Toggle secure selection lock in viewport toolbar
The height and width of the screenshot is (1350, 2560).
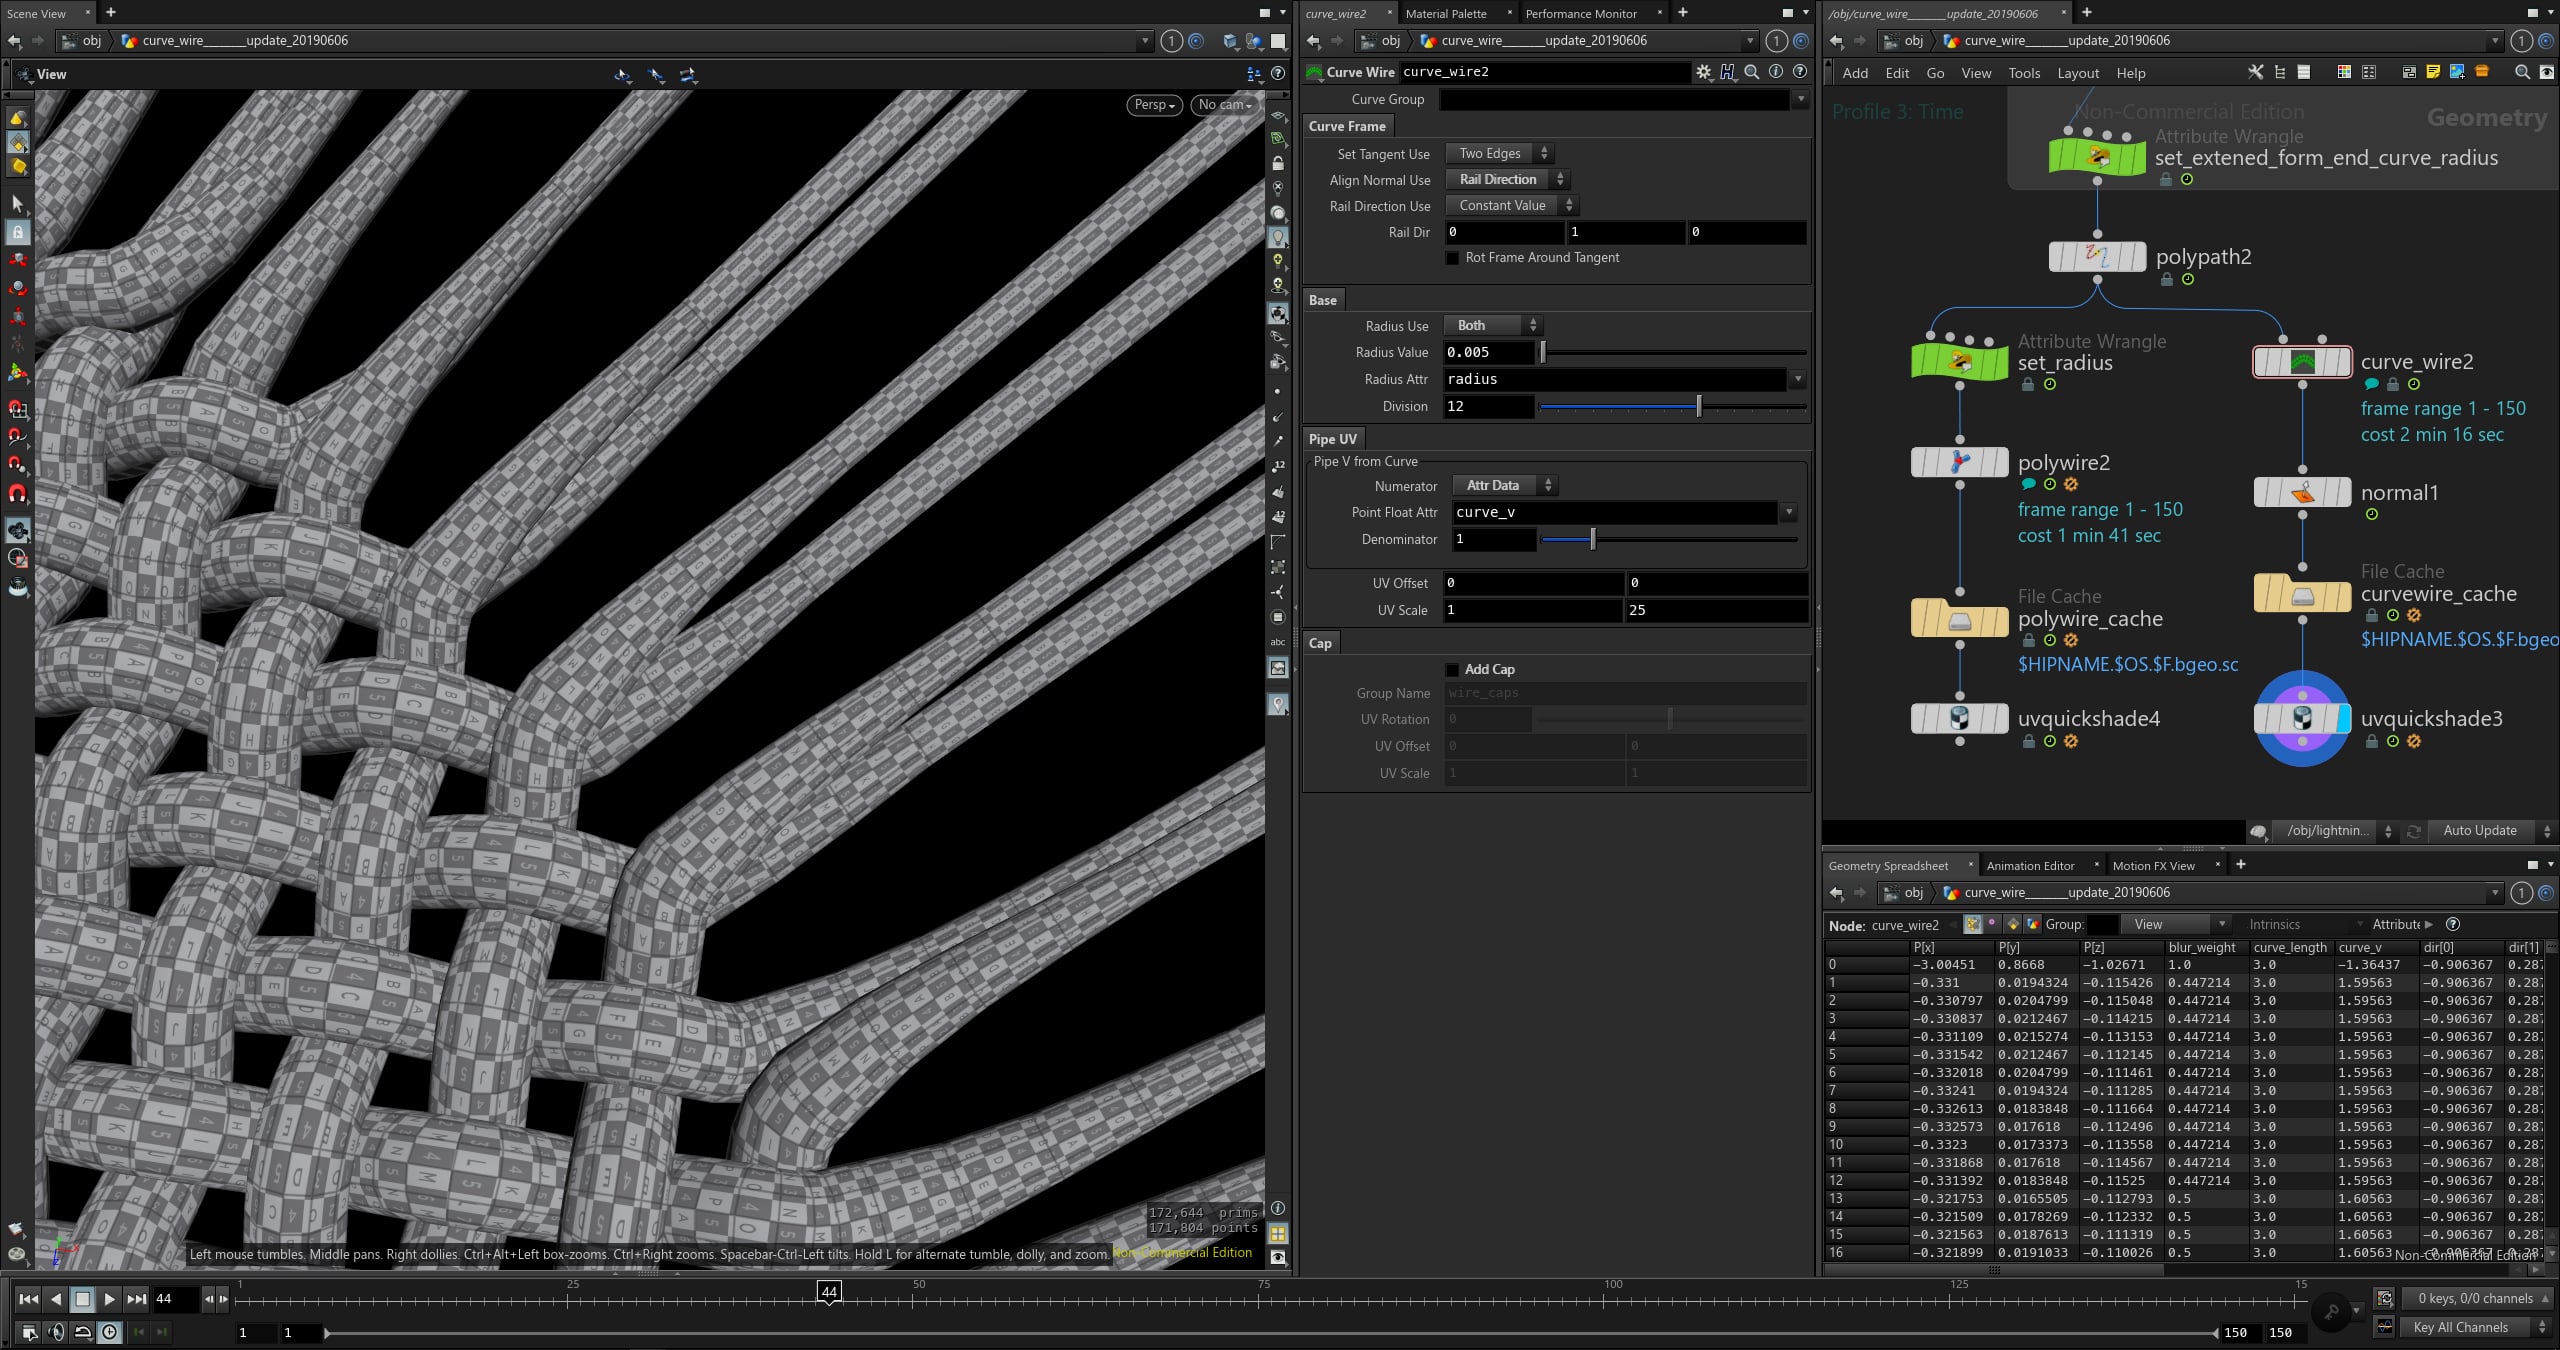pyautogui.click(x=17, y=231)
